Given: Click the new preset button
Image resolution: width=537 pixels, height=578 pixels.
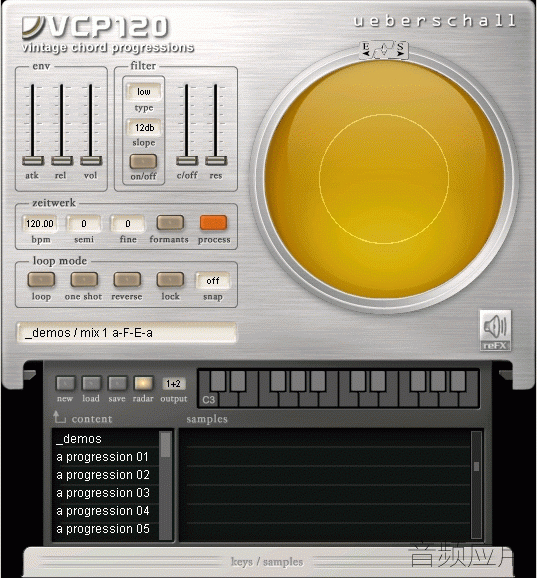Looking at the screenshot, I should 65,384.
